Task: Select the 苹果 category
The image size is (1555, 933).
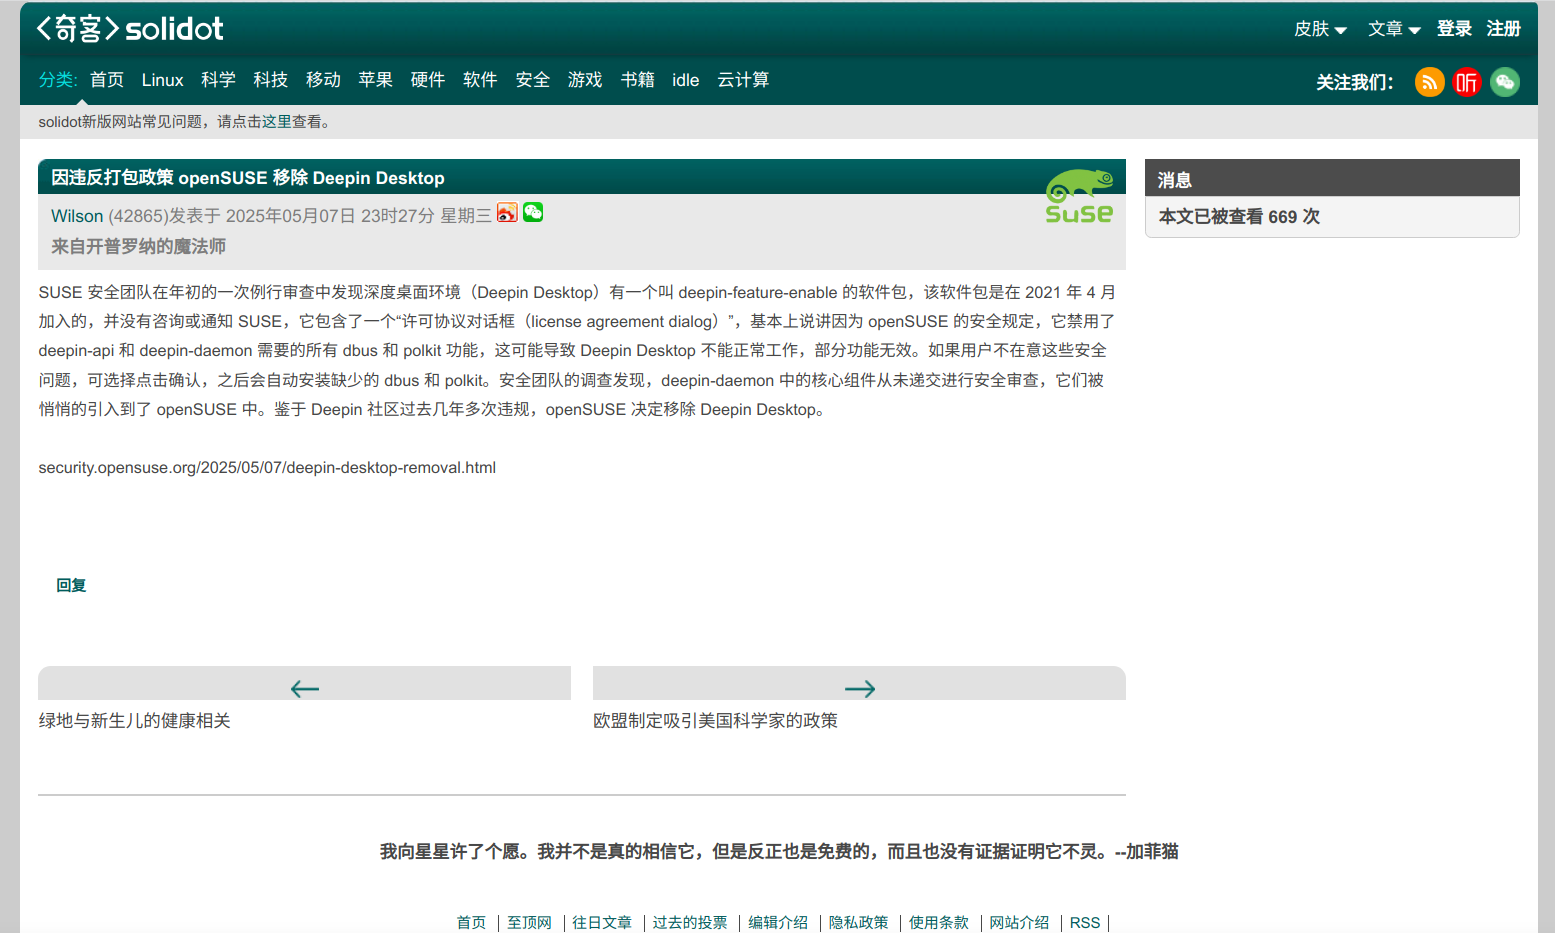Action: [x=376, y=80]
